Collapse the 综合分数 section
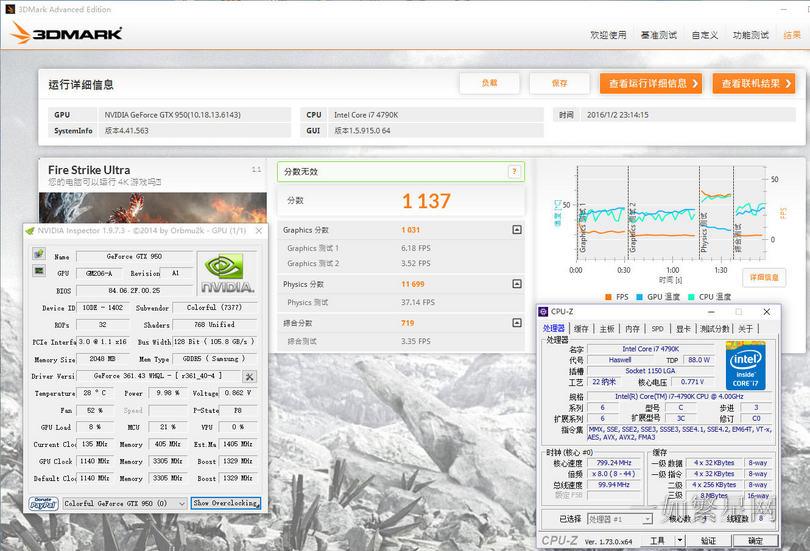This screenshot has height=551, width=810. (x=517, y=323)
